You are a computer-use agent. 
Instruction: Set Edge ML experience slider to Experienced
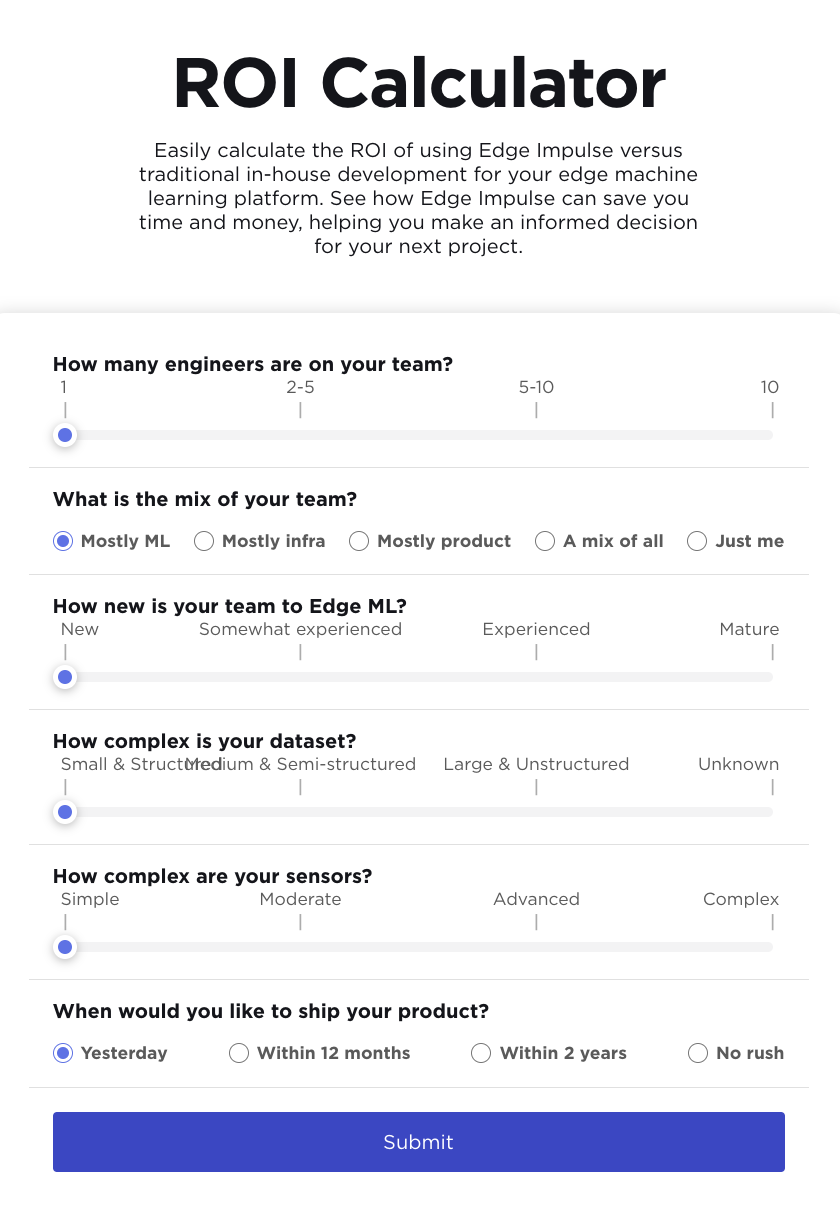tap(536, 677)
